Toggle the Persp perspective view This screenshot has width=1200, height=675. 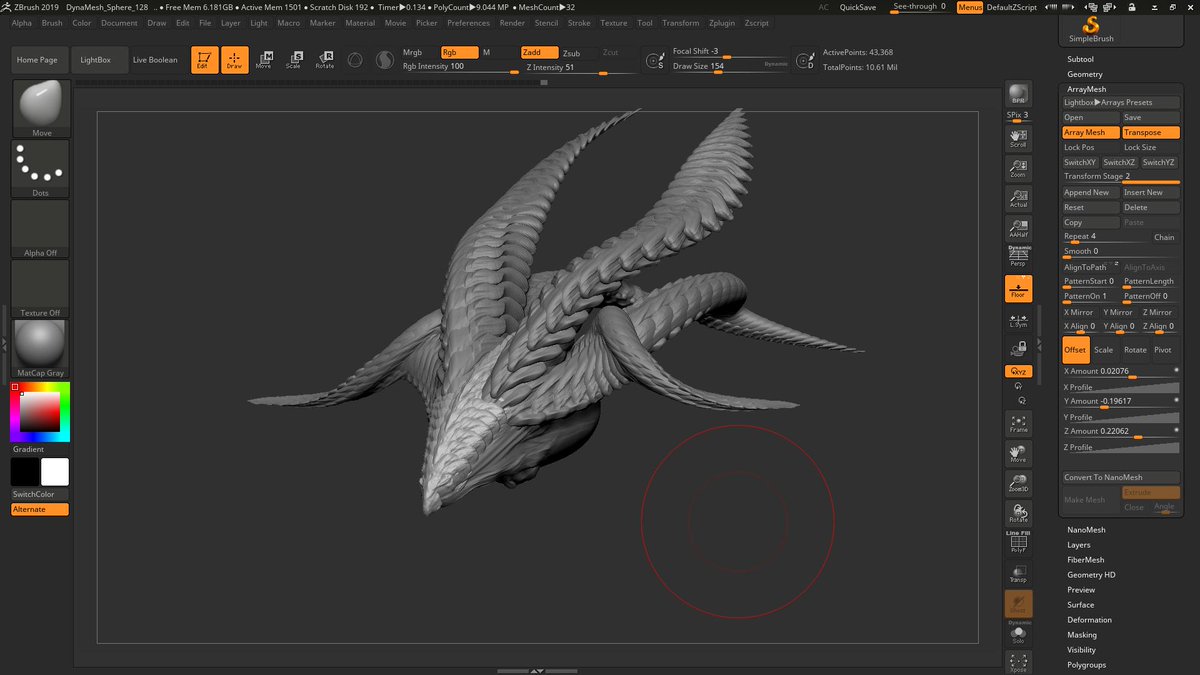(1018, 258)
